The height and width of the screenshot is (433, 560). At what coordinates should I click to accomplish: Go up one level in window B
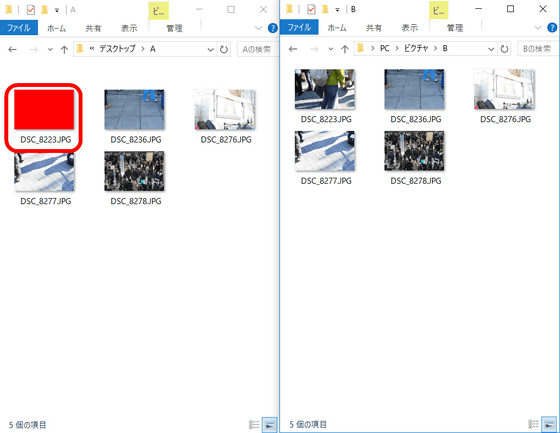[x=345, y=49]
